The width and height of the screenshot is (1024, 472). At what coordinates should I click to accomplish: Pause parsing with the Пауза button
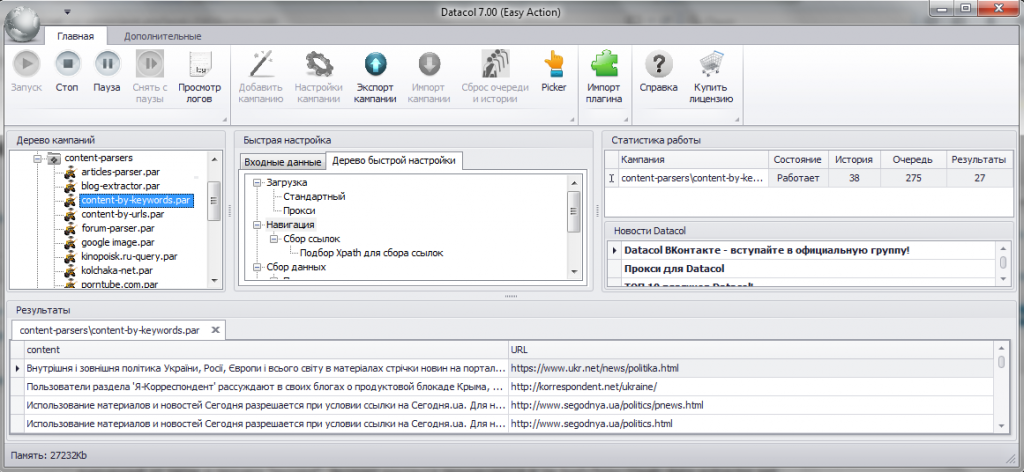pos(107,70)
